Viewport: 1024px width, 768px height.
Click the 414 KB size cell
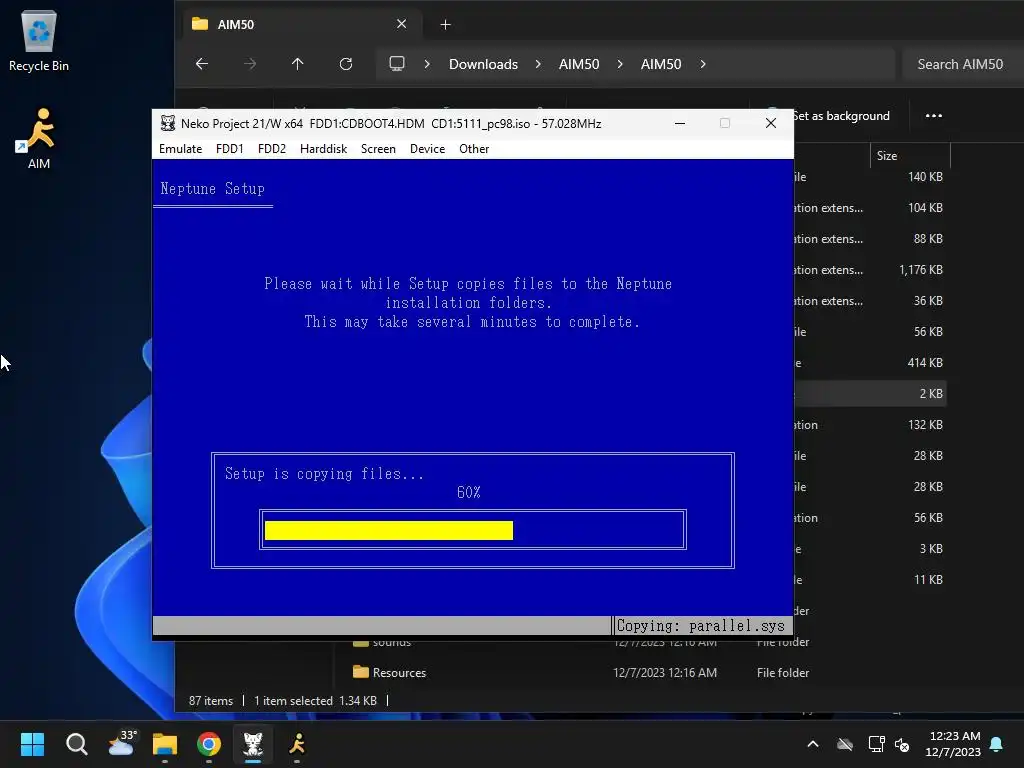point(925,362)
